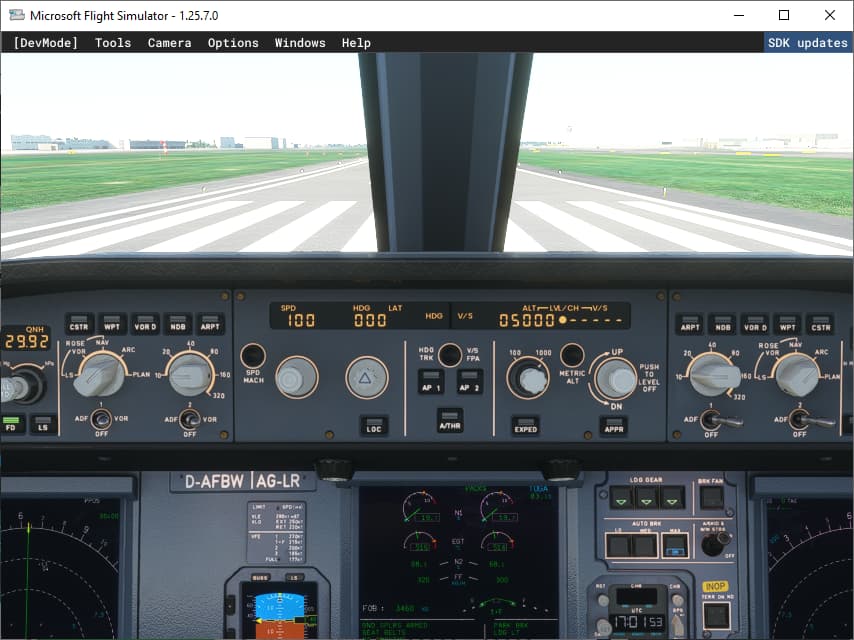Click first officer's ND range selector knob
The height and width of the screenshot is (640, 854).
click(714, 375)
